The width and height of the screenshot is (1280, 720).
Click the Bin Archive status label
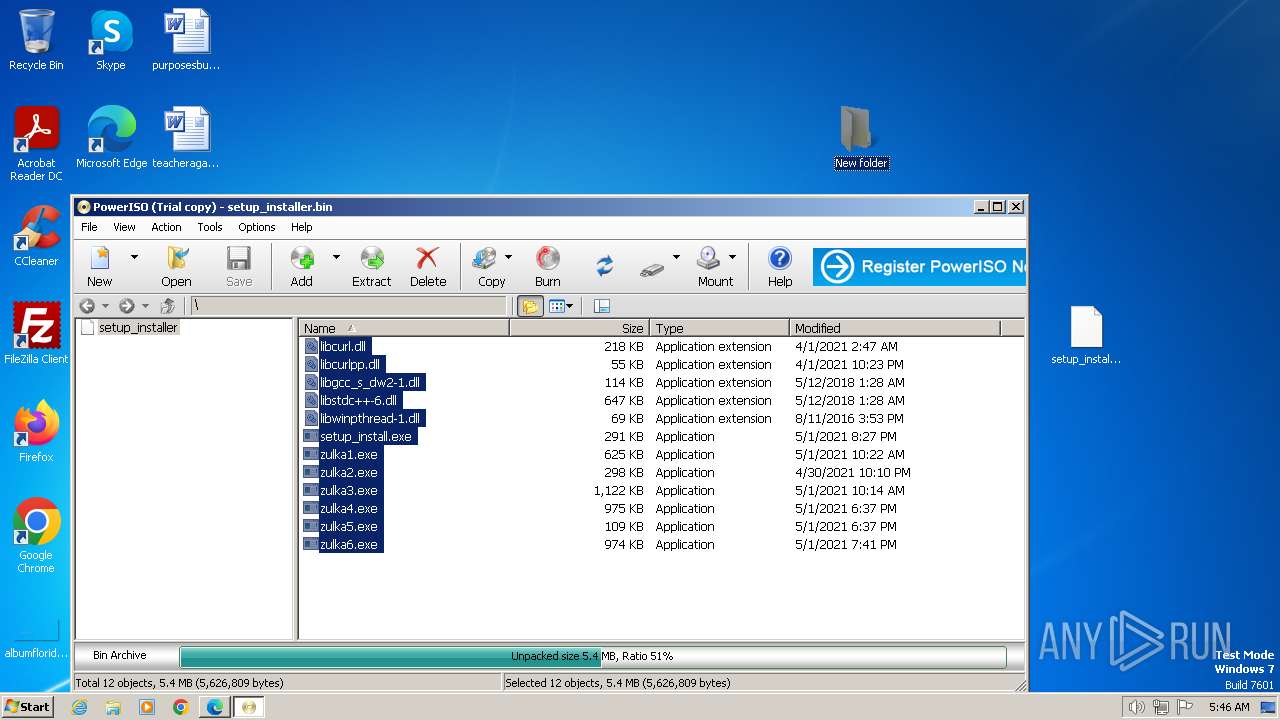point(120,656)
